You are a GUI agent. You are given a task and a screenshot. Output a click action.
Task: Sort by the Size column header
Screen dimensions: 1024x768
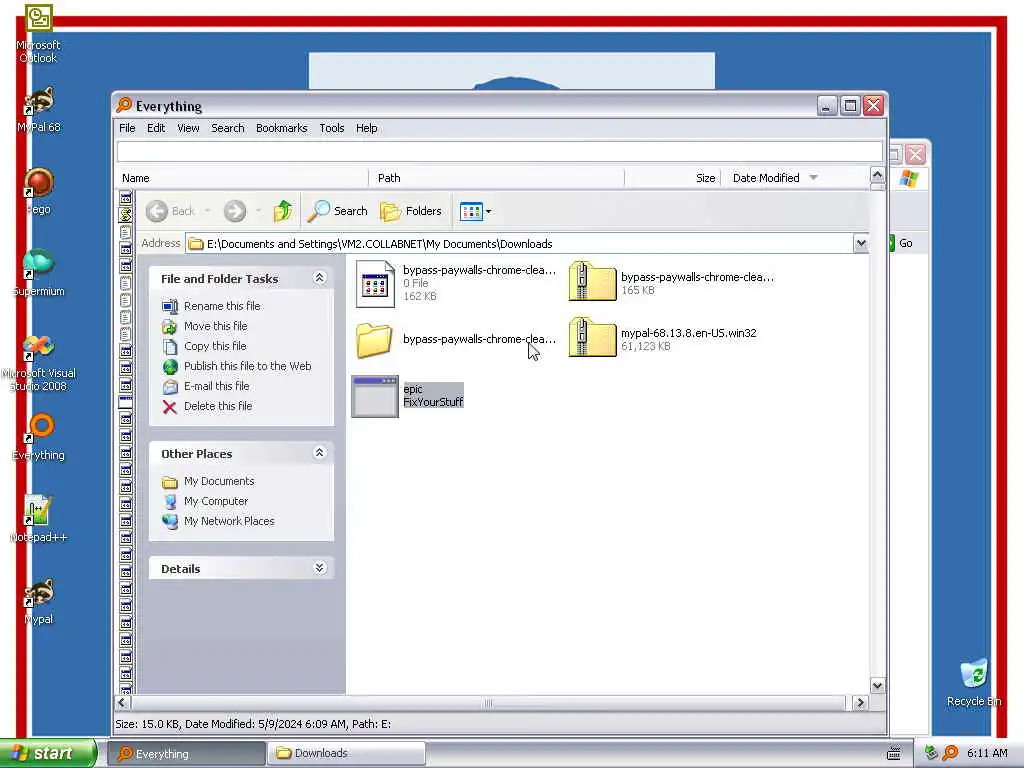(673, 178)
